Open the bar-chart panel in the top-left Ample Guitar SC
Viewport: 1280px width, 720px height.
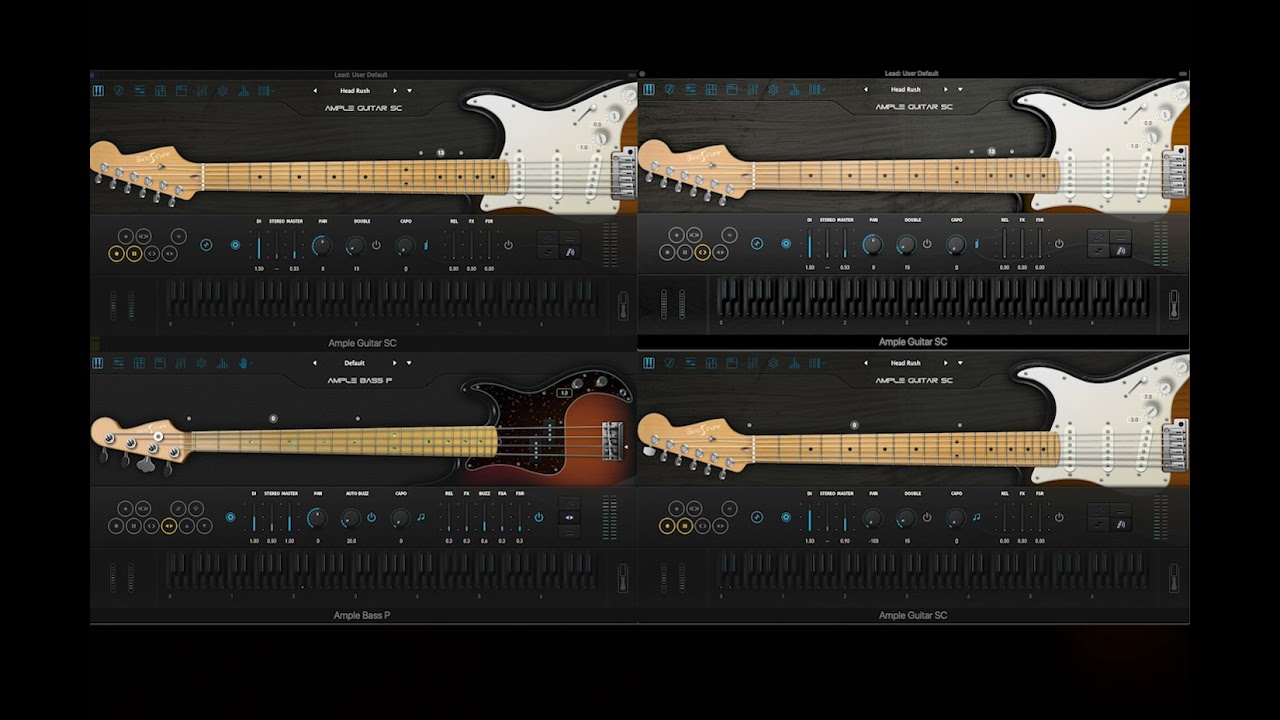point(243,90)
